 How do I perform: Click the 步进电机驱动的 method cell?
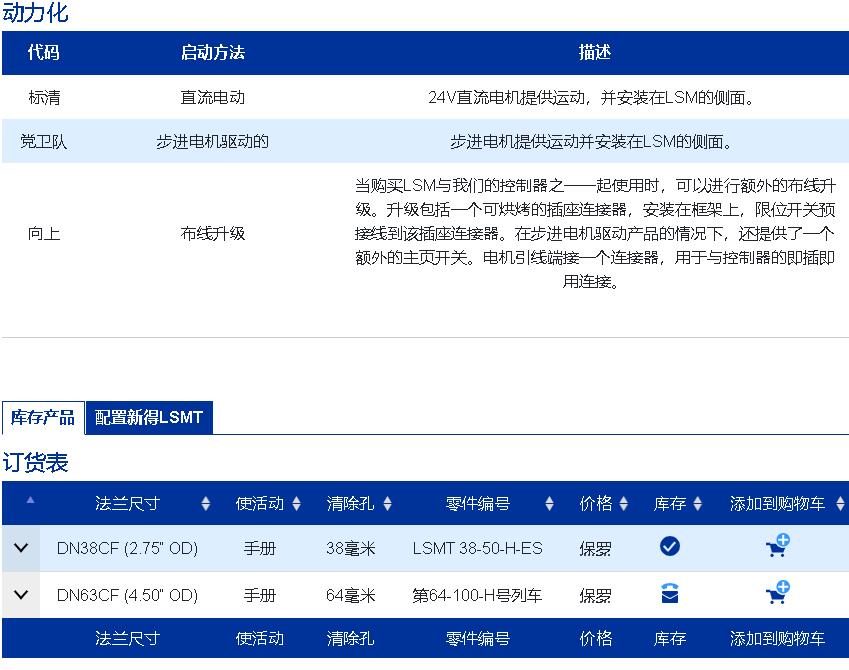(212, 141)
